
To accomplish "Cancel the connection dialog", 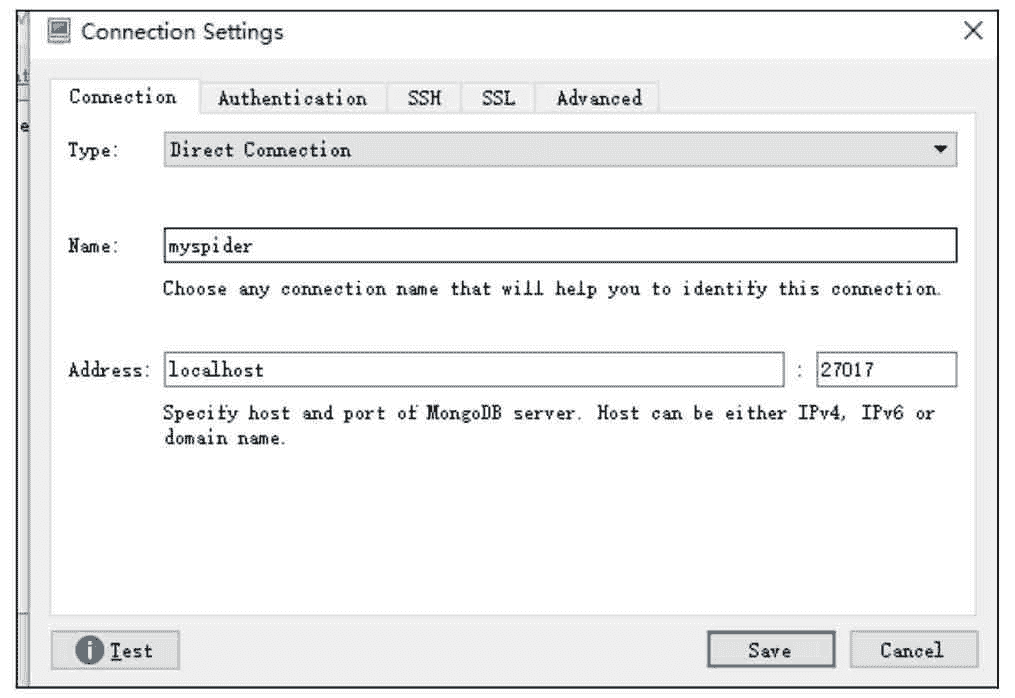I will click(x=911, y=650).
